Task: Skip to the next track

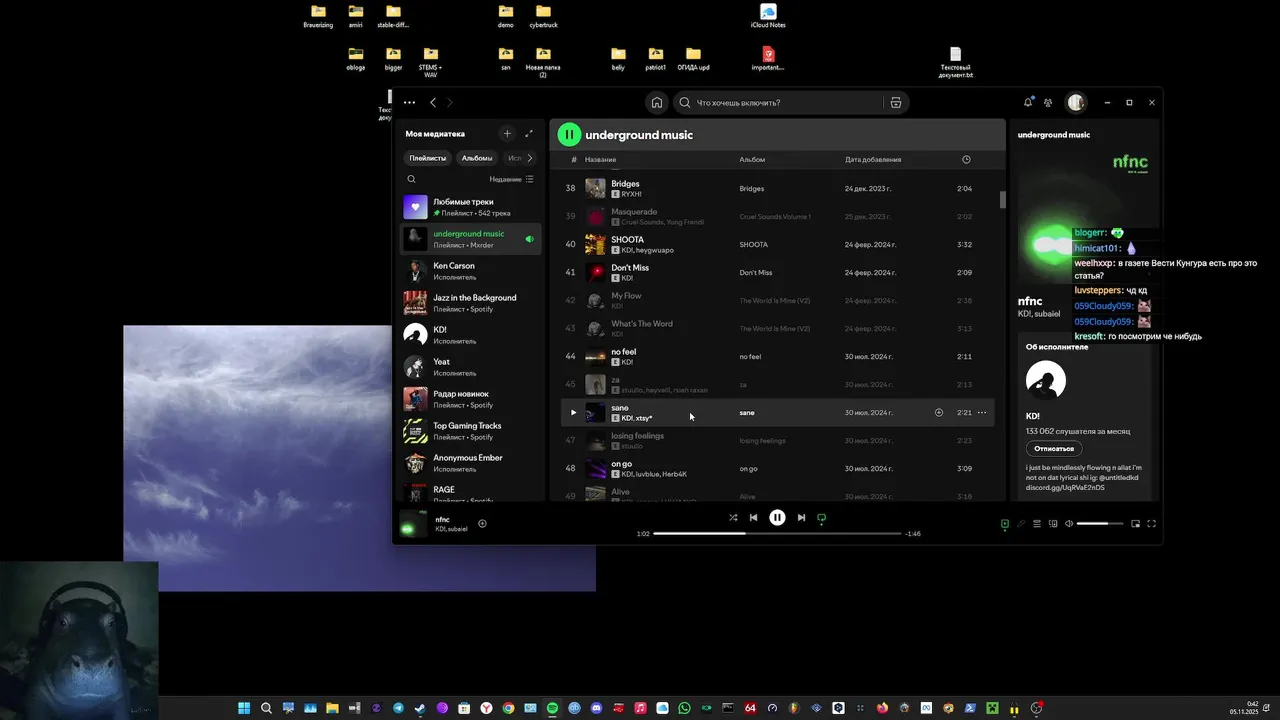Action: 801,518
